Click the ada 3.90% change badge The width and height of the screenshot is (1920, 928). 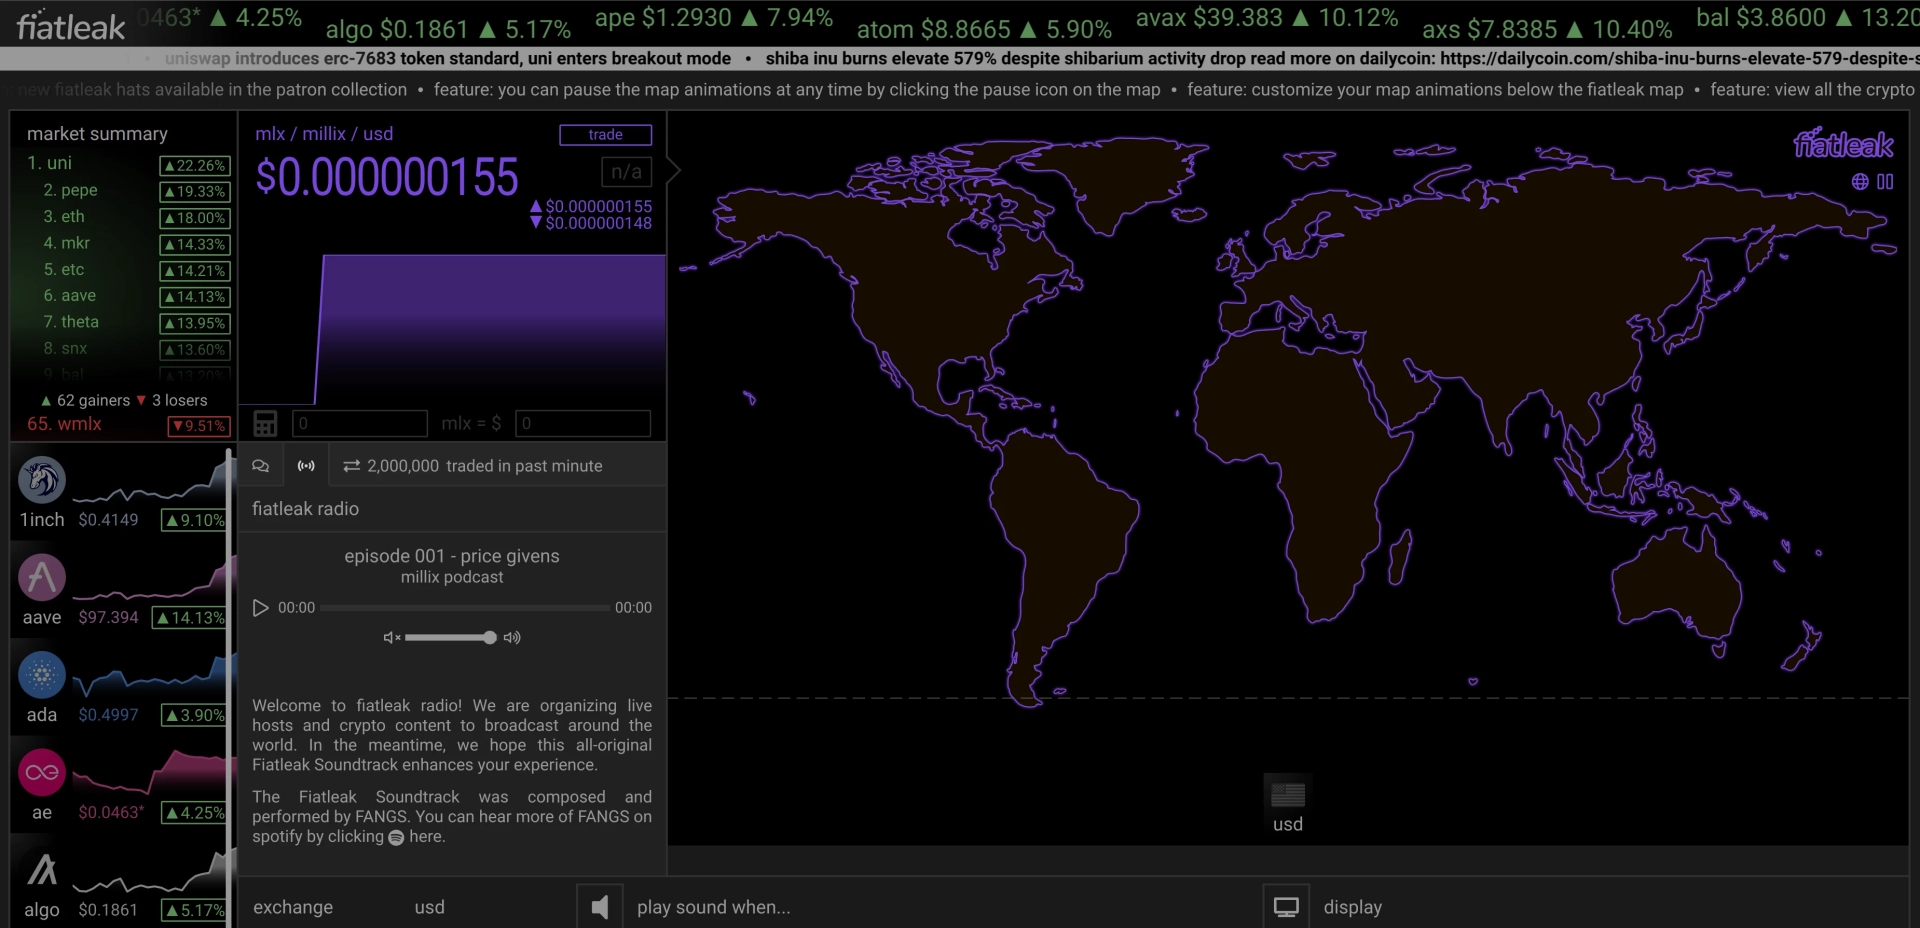coord(195,715)
